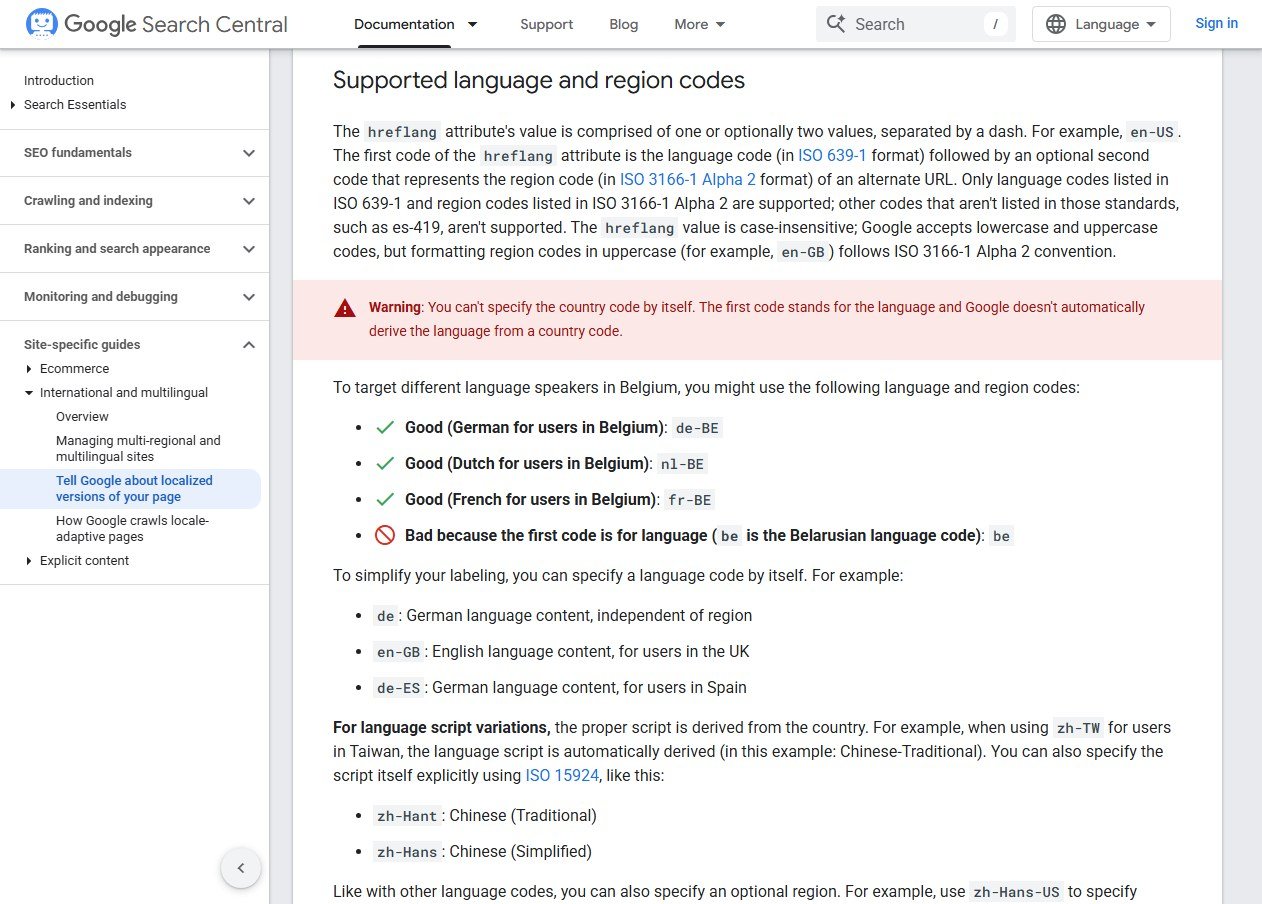Click the en-GB code in the list
The width and height of the screenshot is (1262, 904).
click(x=398, y=652)
